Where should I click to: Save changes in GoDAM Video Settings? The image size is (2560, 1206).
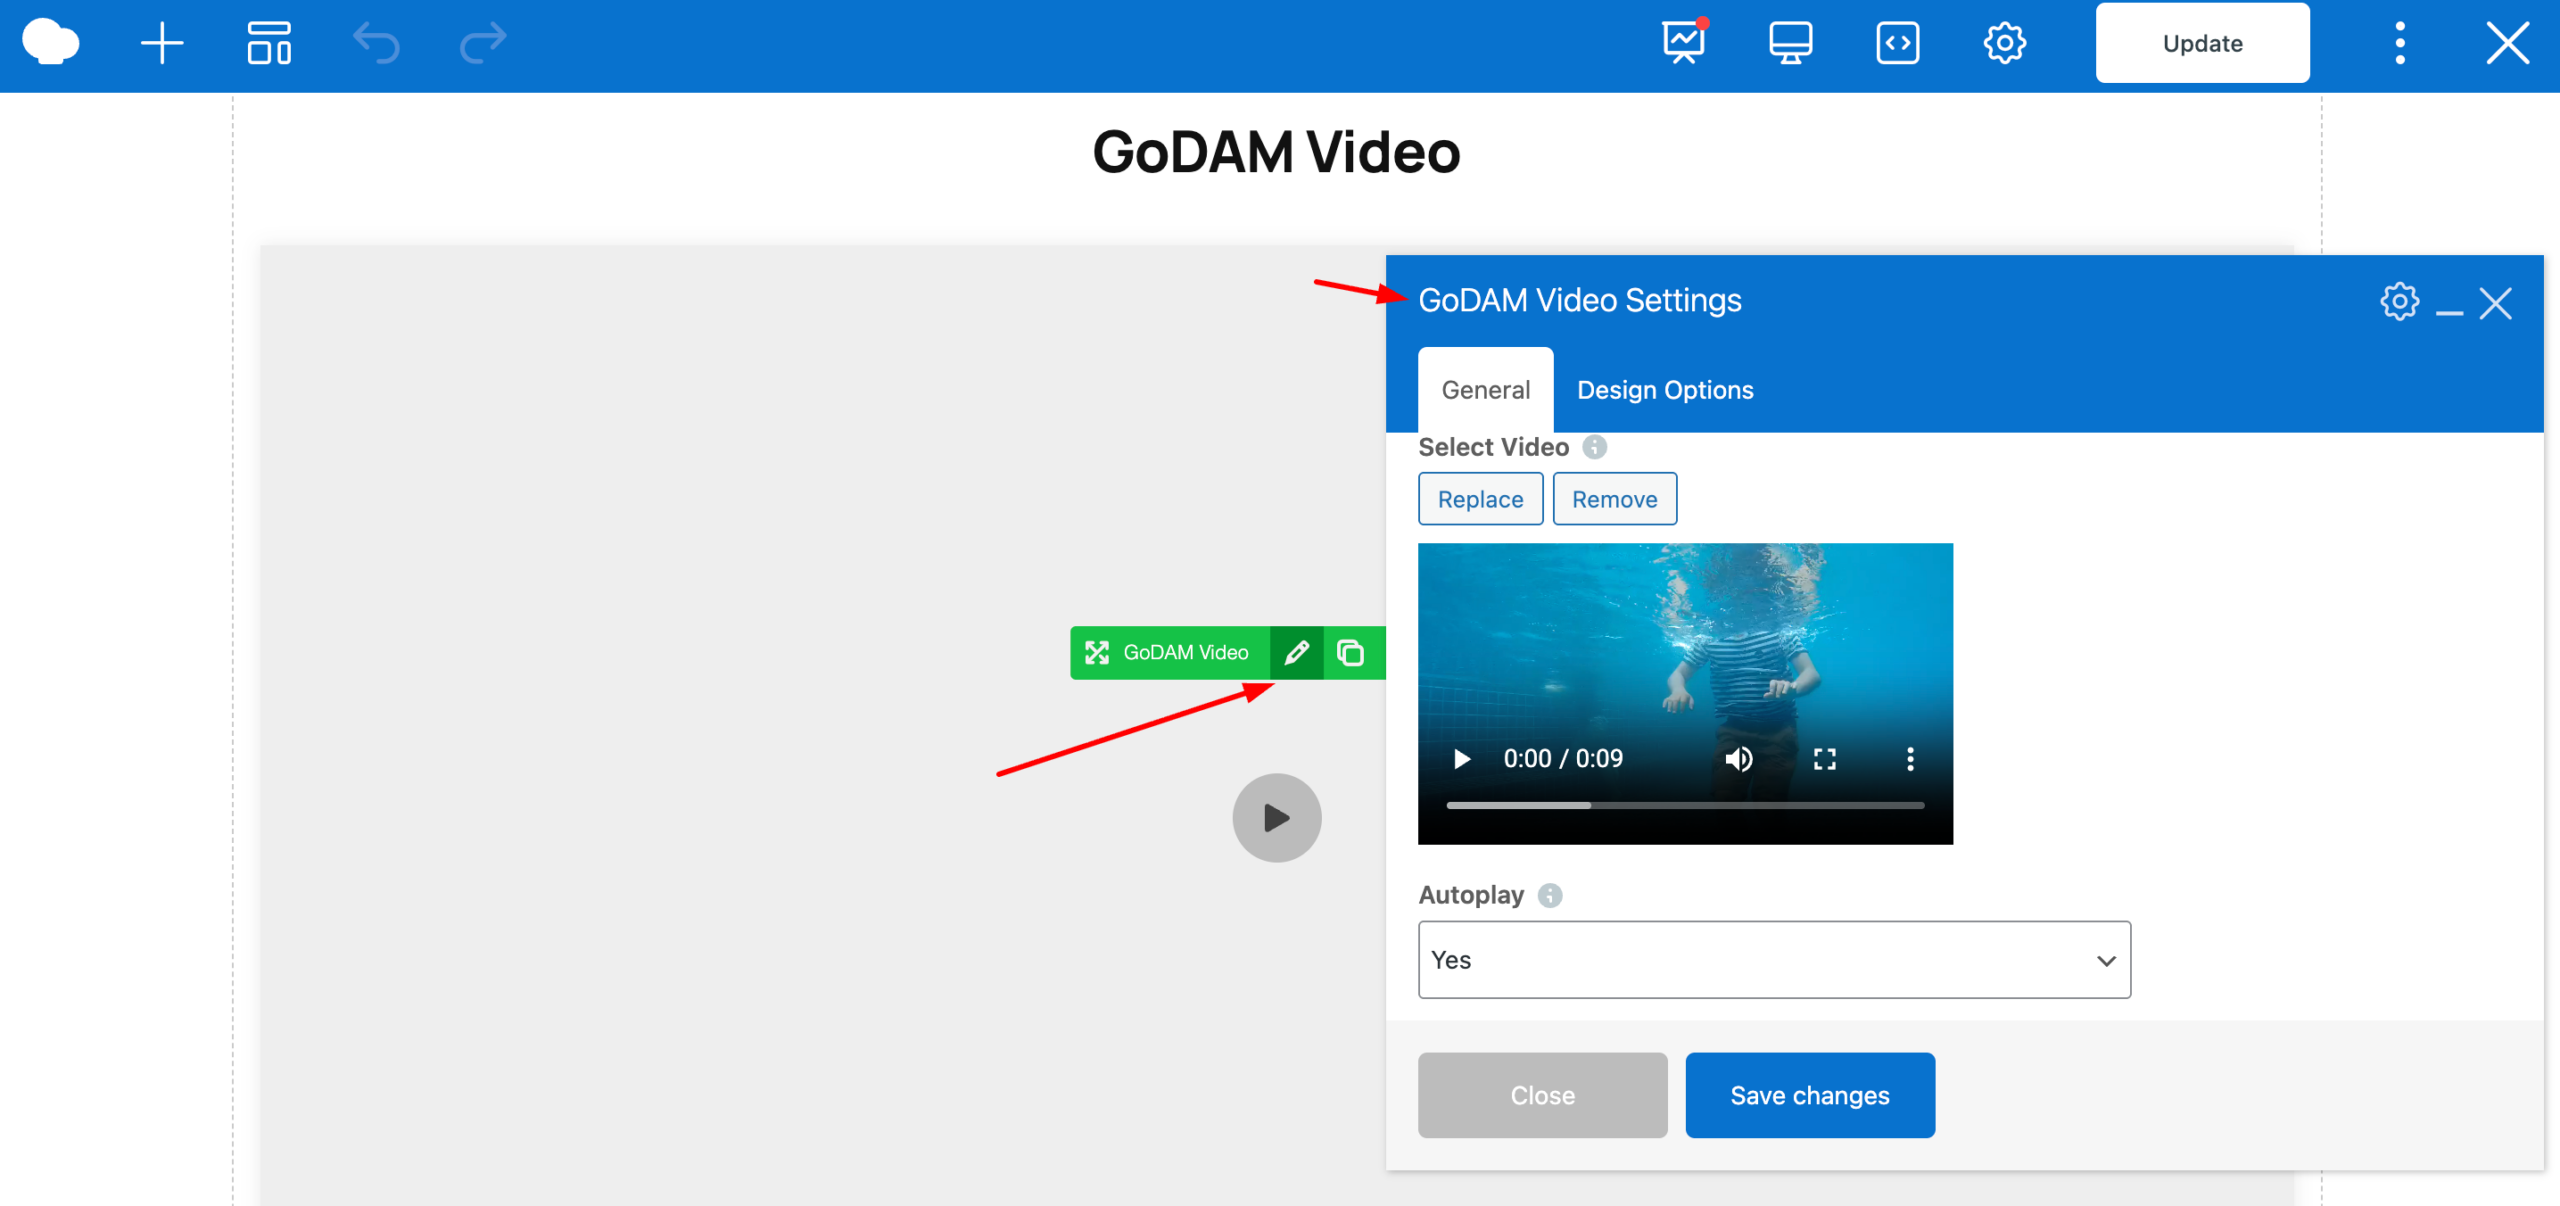point(1810,1095)
